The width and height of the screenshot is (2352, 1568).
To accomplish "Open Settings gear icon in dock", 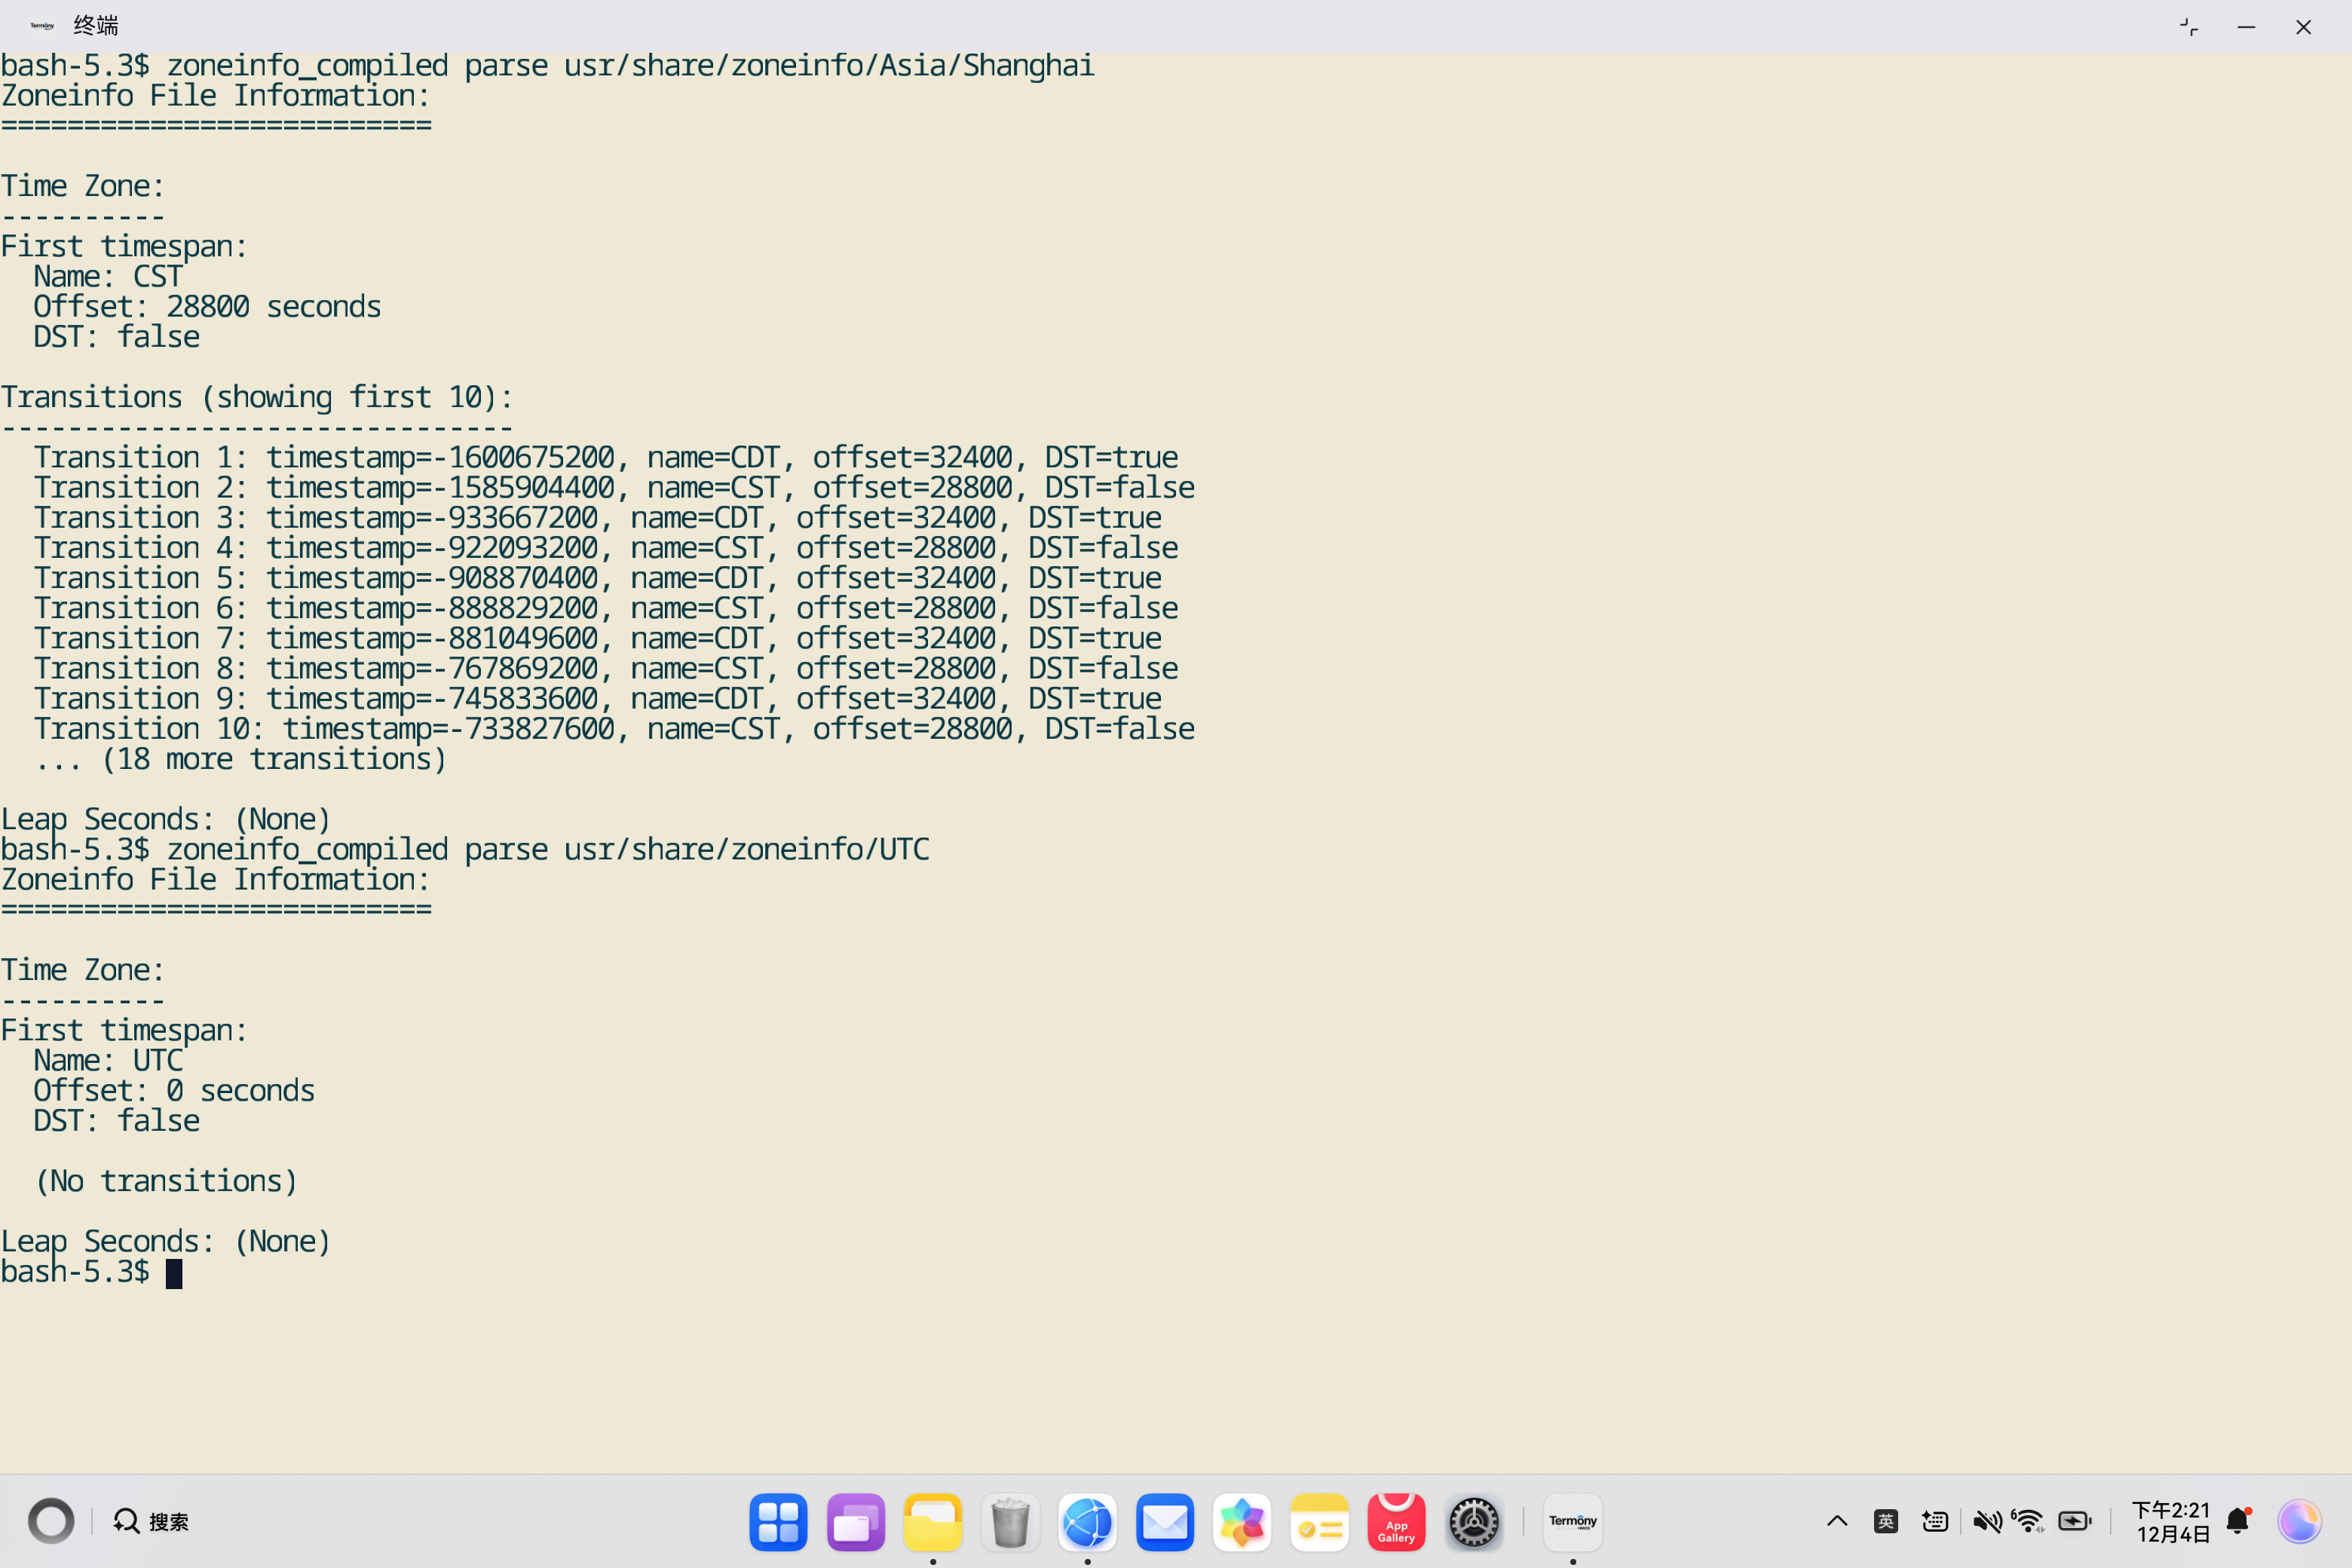I will click(1474, 1522).
